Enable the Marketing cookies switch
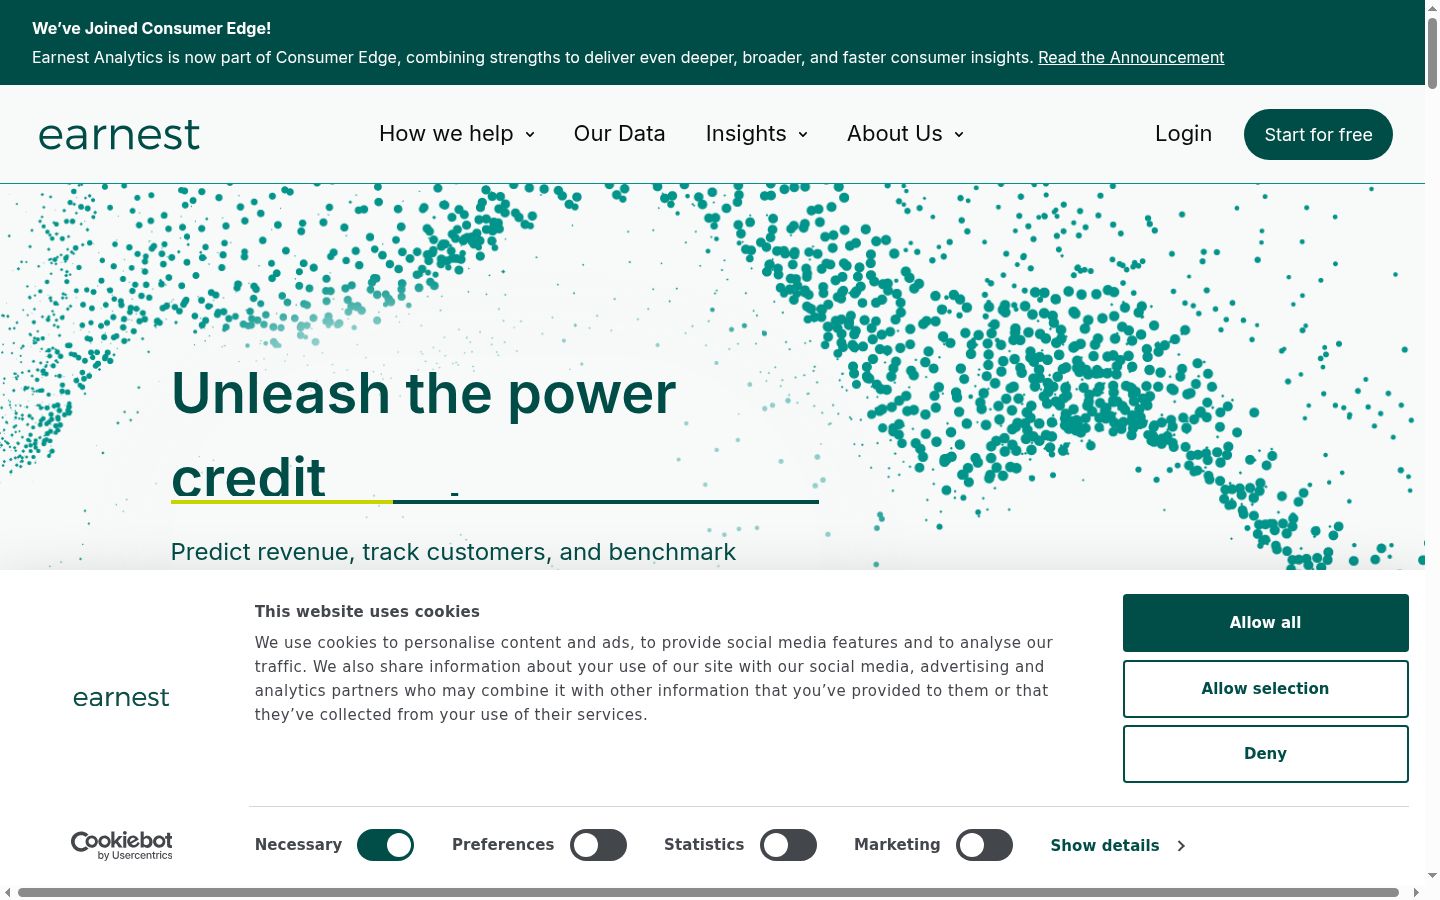The image size is (1440, 900). pos(984,845)
